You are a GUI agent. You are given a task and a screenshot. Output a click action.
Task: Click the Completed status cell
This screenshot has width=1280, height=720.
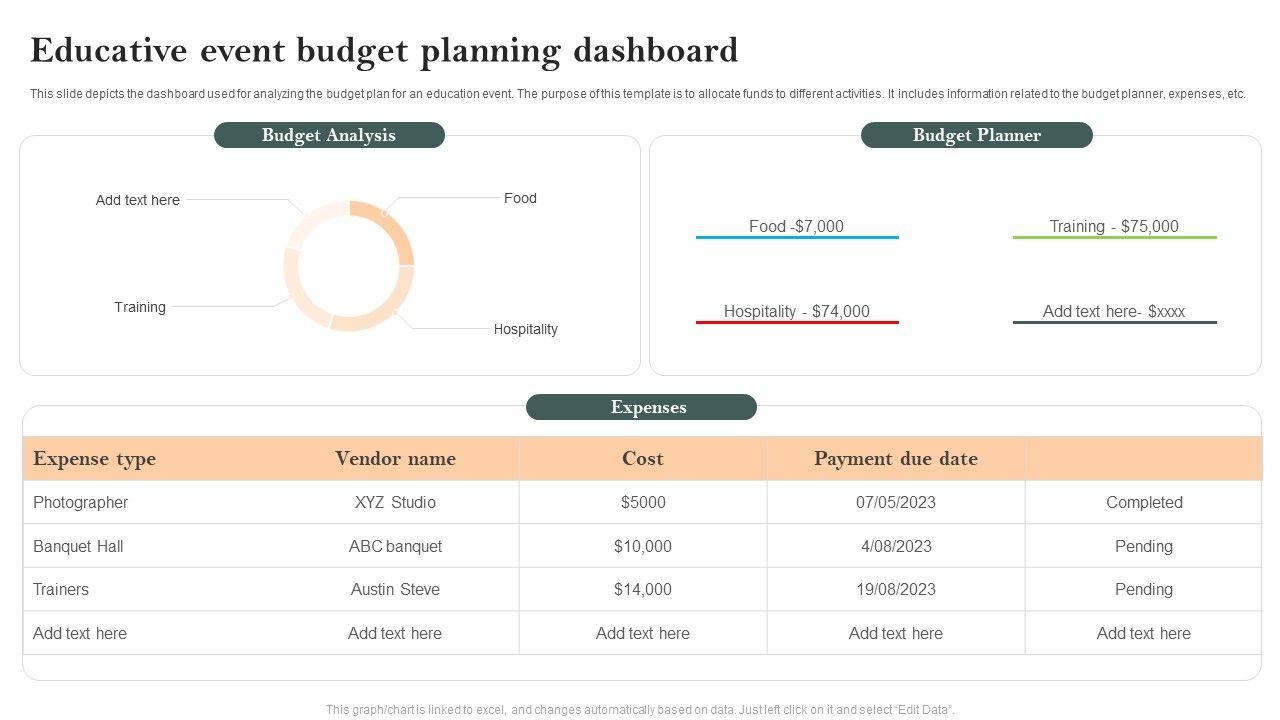pos(1144,502)
